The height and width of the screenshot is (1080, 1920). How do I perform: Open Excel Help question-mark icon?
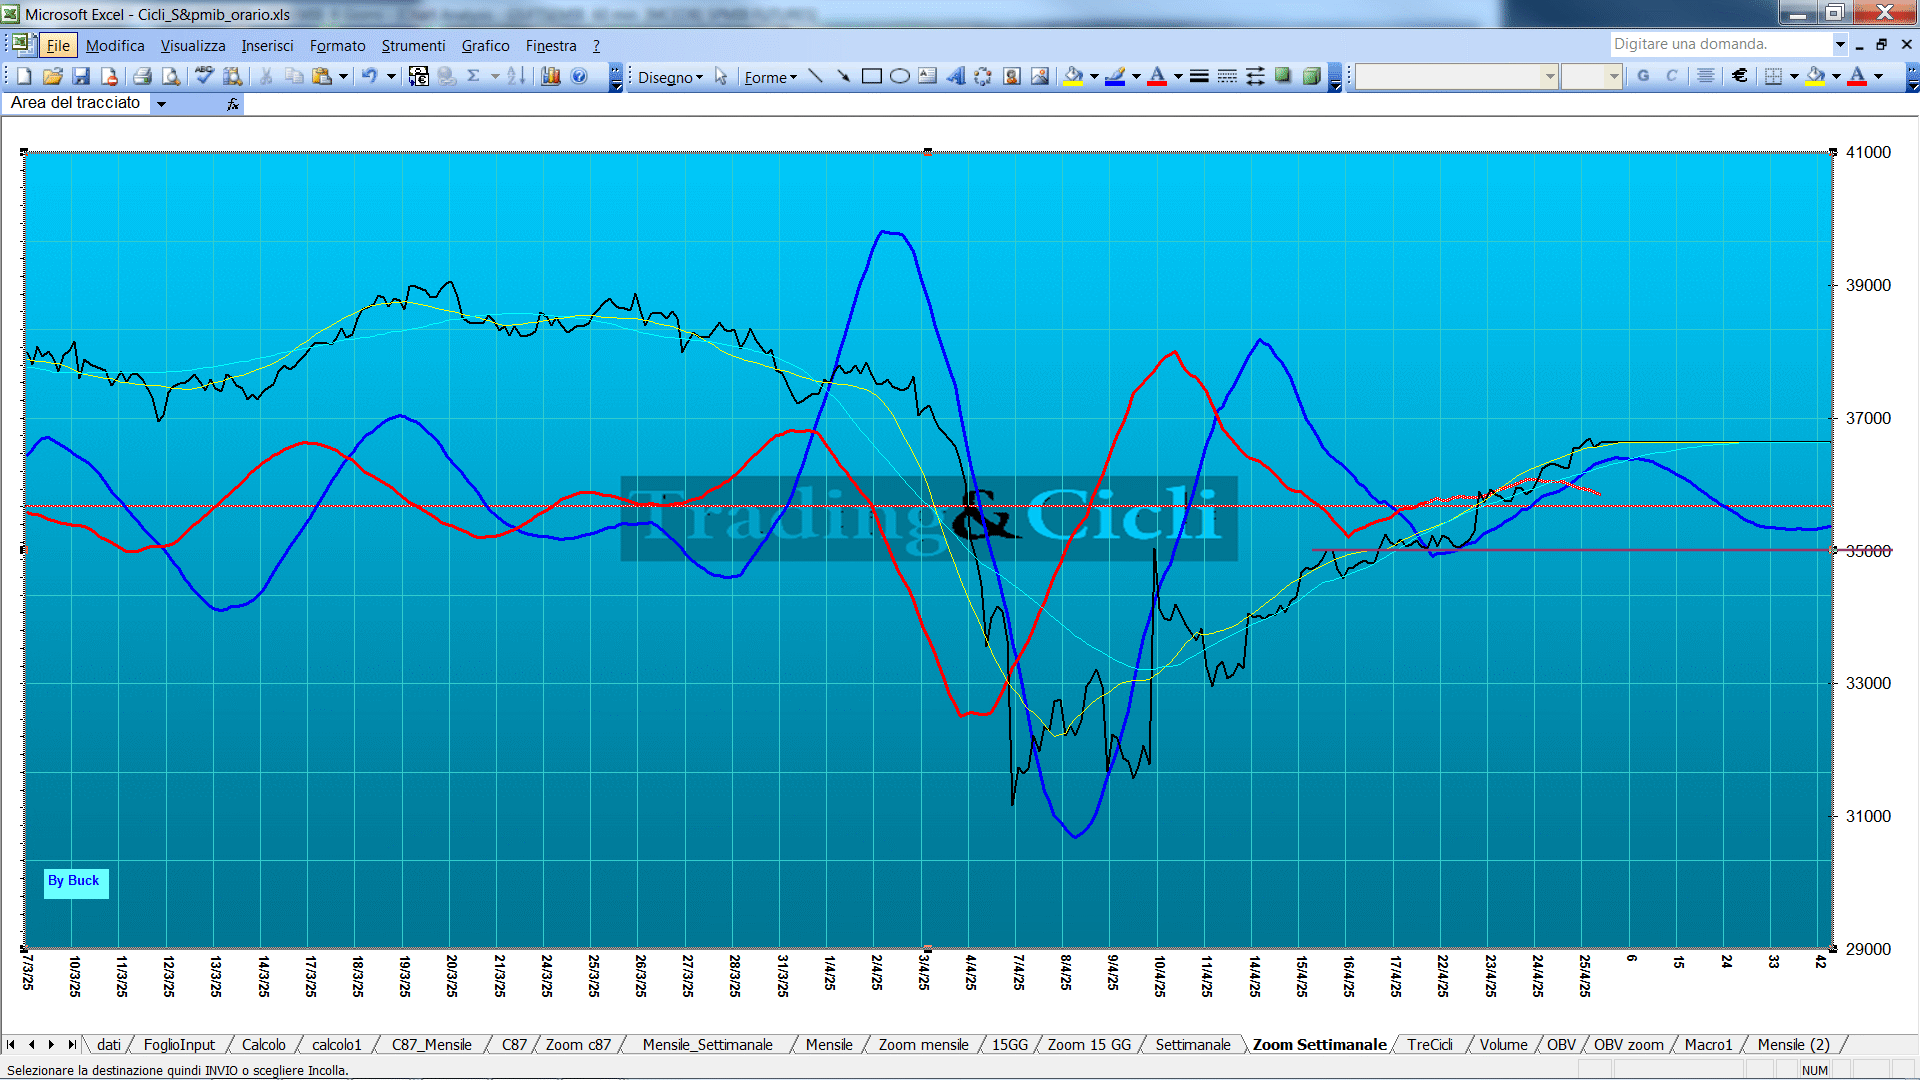[x=579, y=76]
